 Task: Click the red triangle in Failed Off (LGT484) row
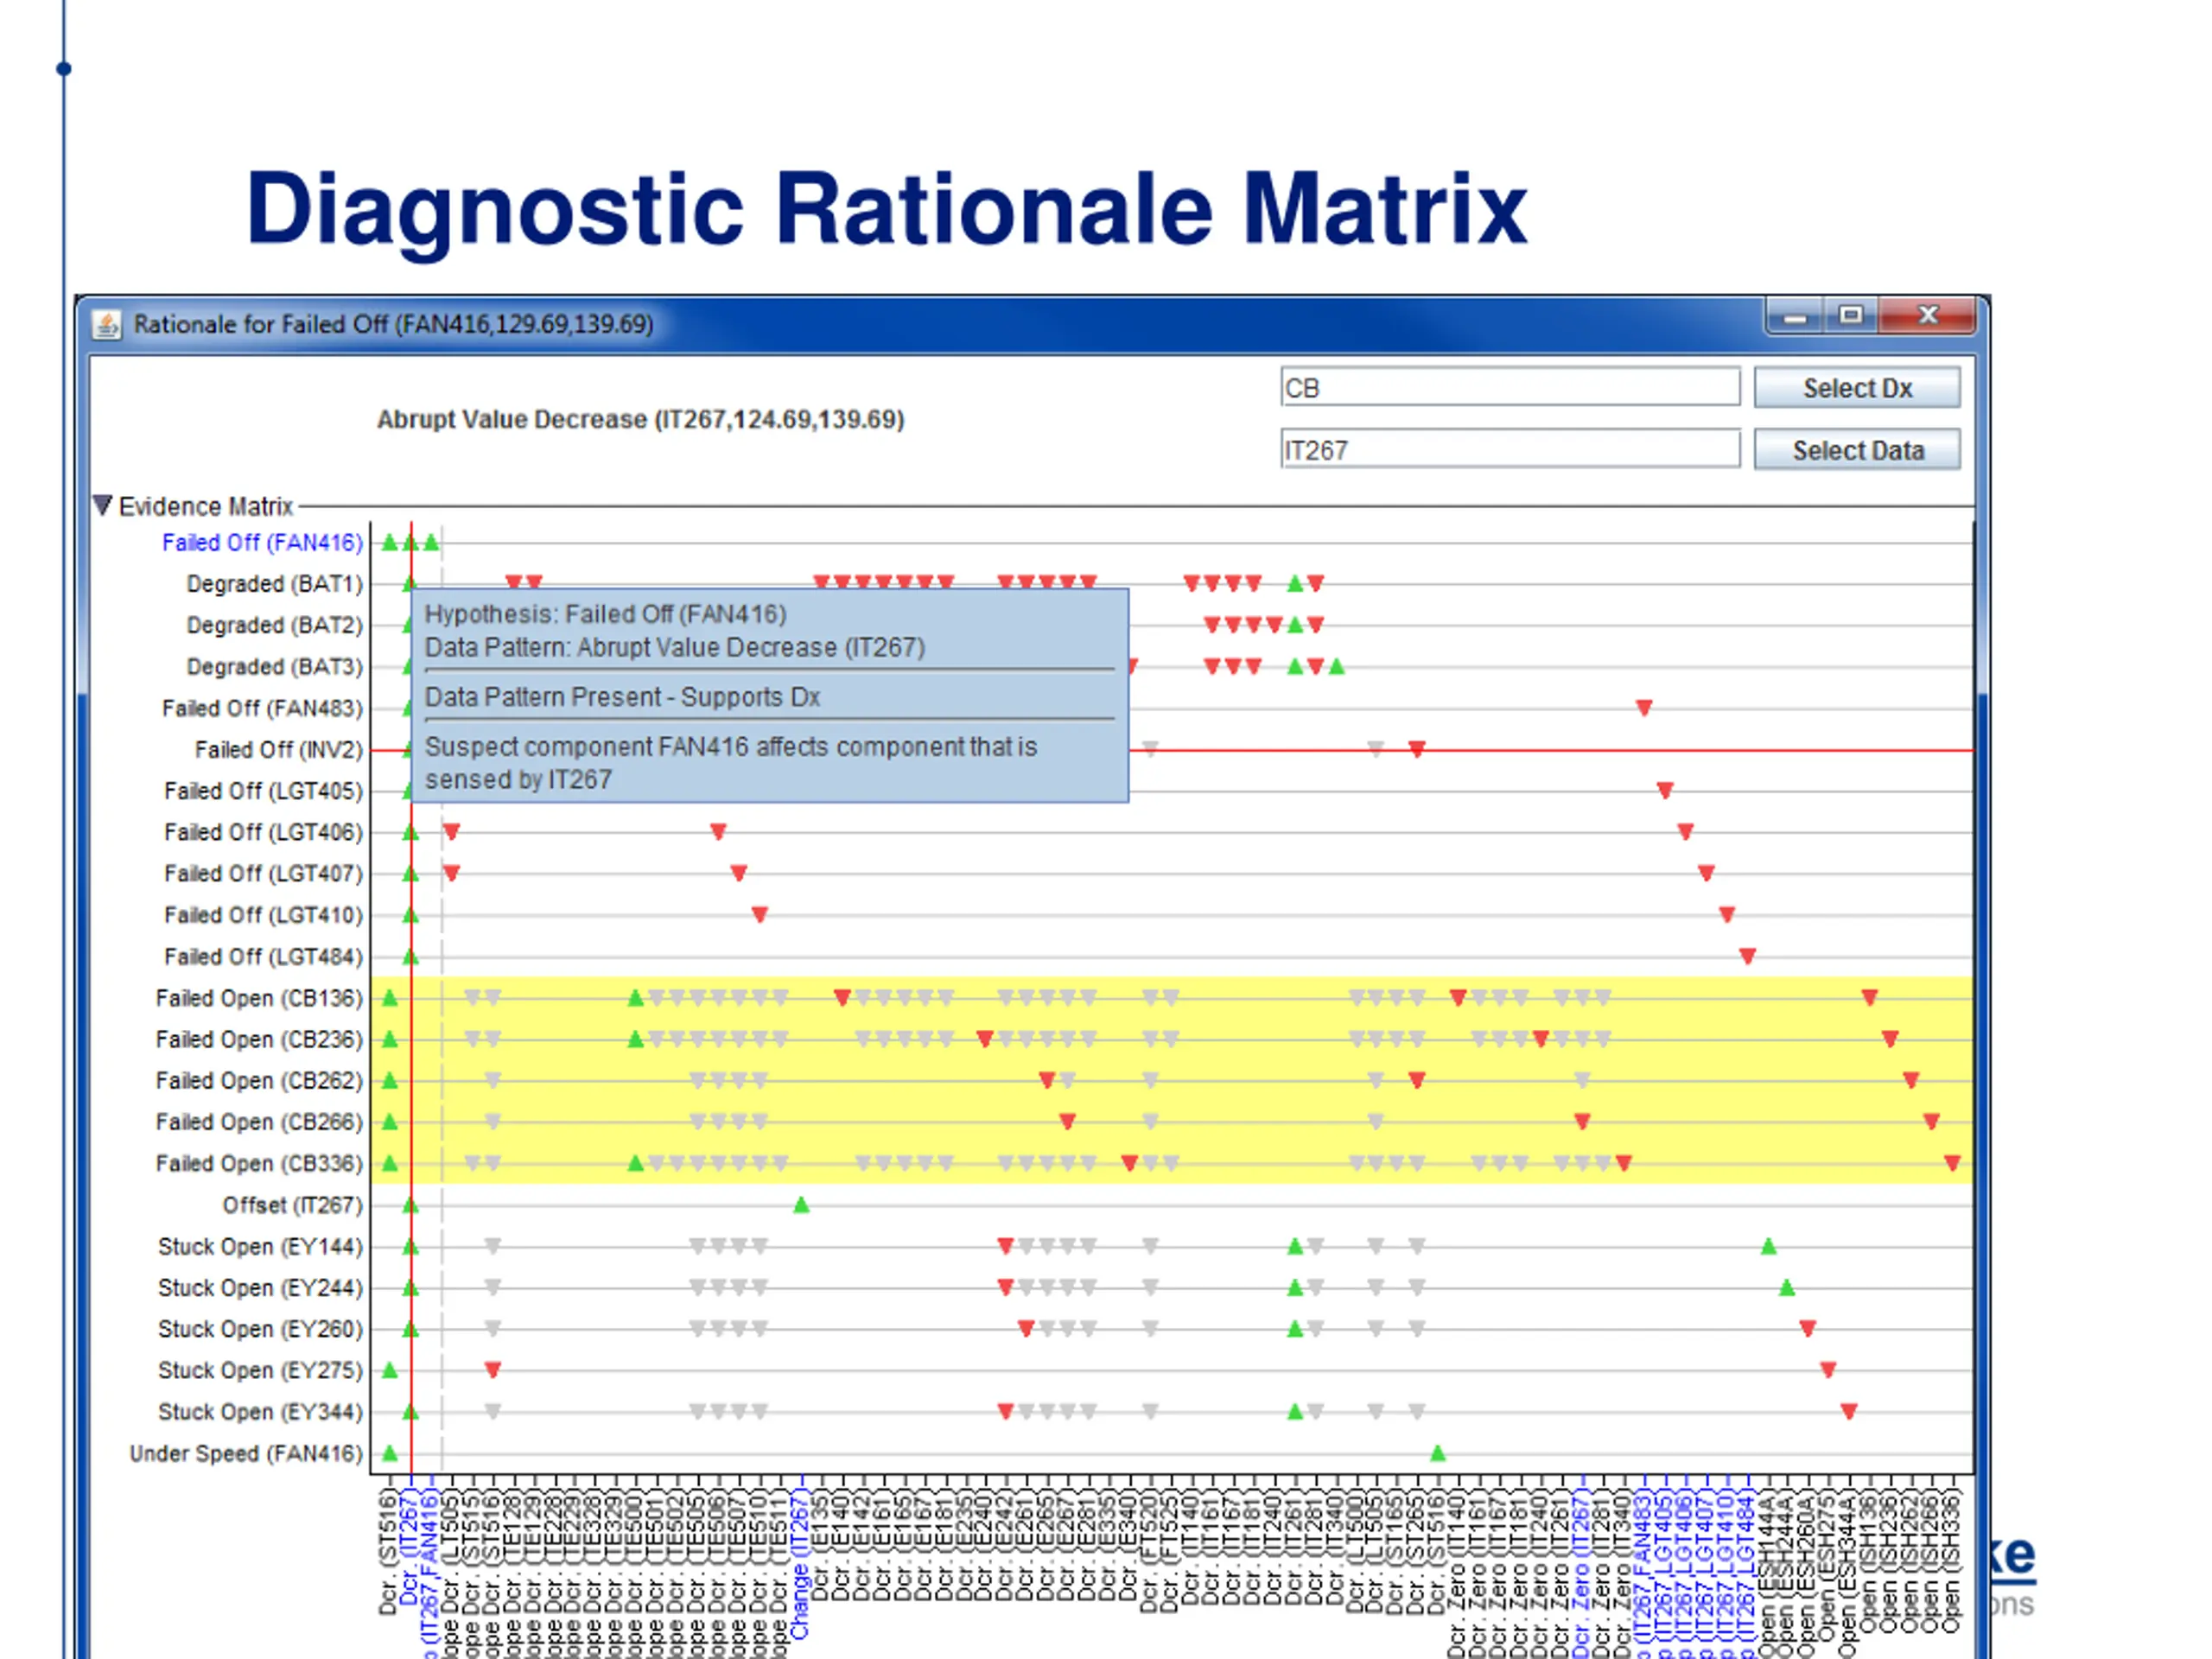click(1747, 957)
